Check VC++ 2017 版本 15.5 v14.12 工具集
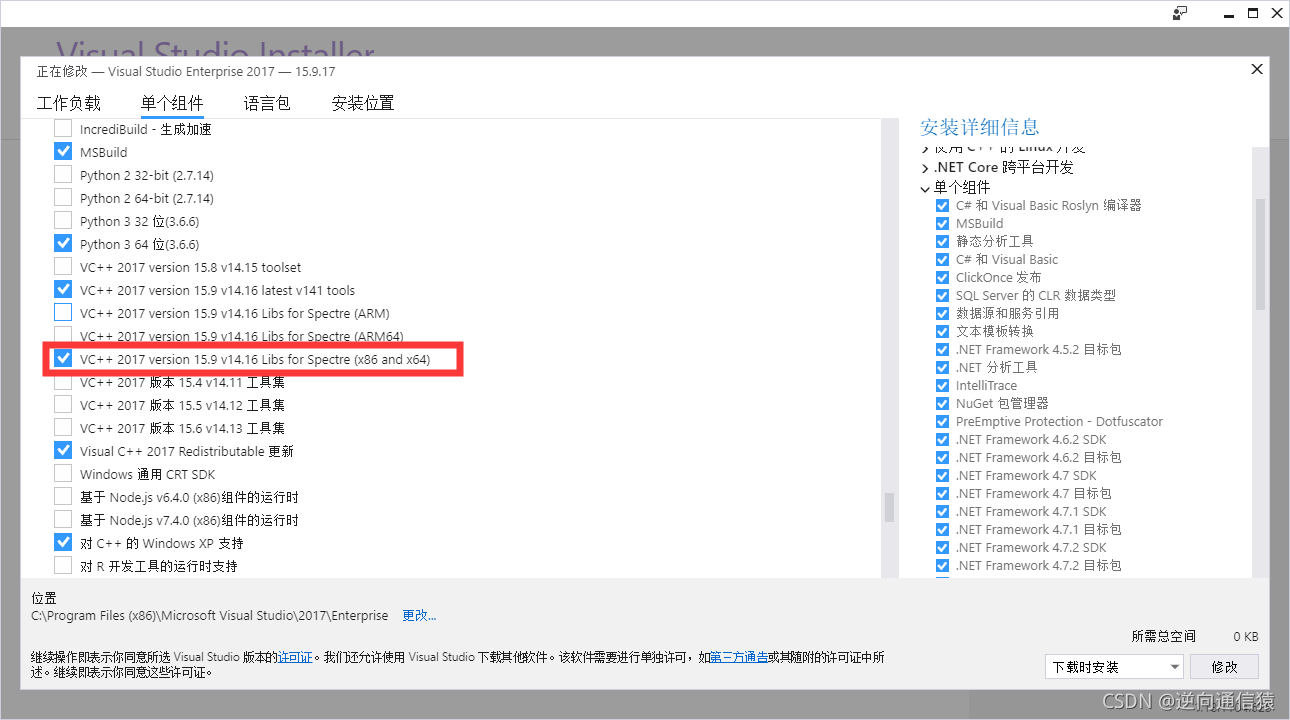The height and width of the screenshot is (720, 1290). tap(63, 405)
